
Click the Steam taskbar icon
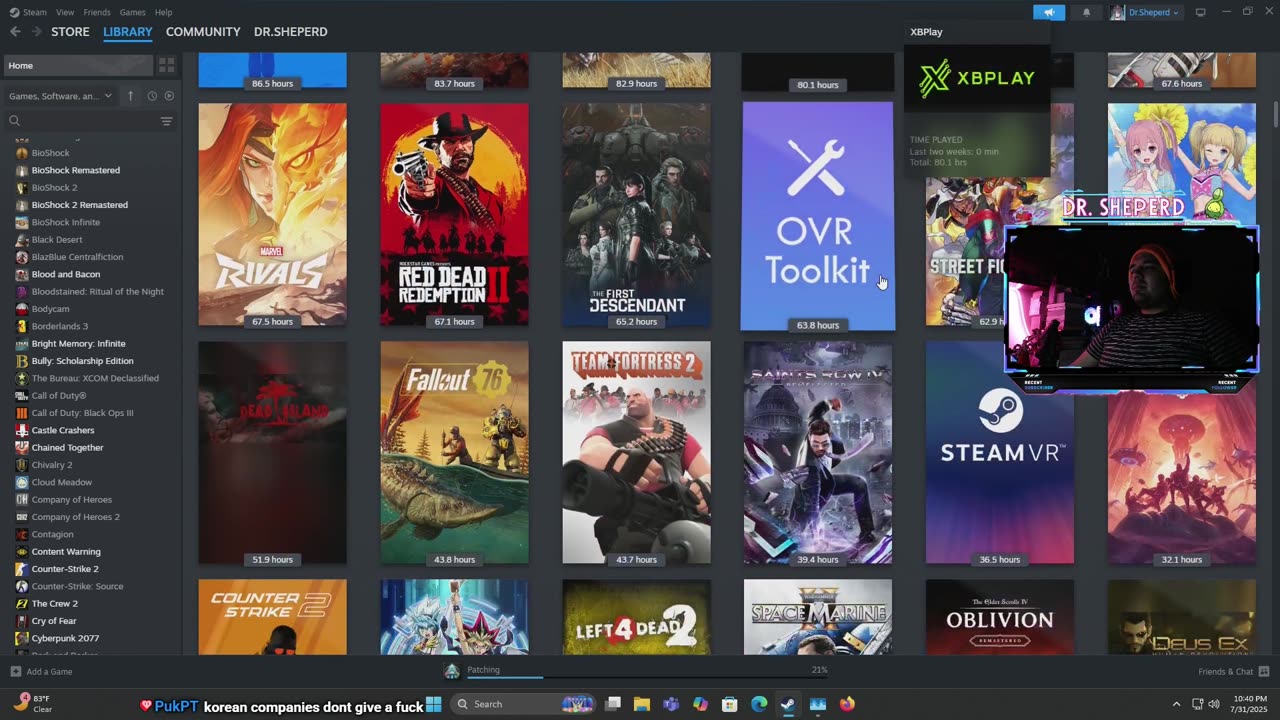click(x=788, y=704)
